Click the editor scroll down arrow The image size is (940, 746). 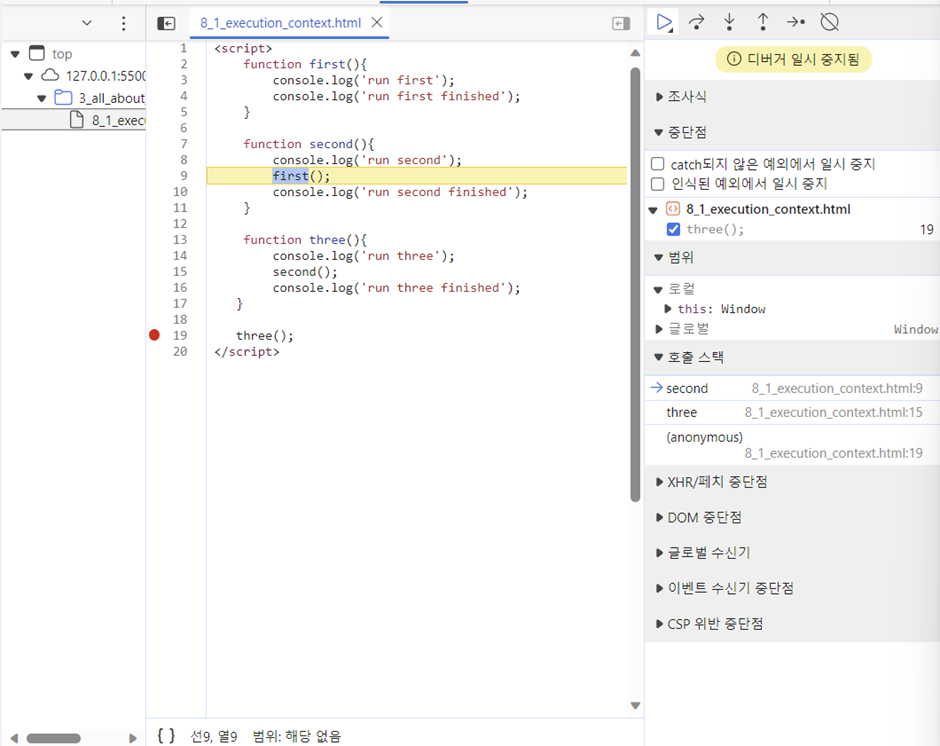click(x=635, y=706)
